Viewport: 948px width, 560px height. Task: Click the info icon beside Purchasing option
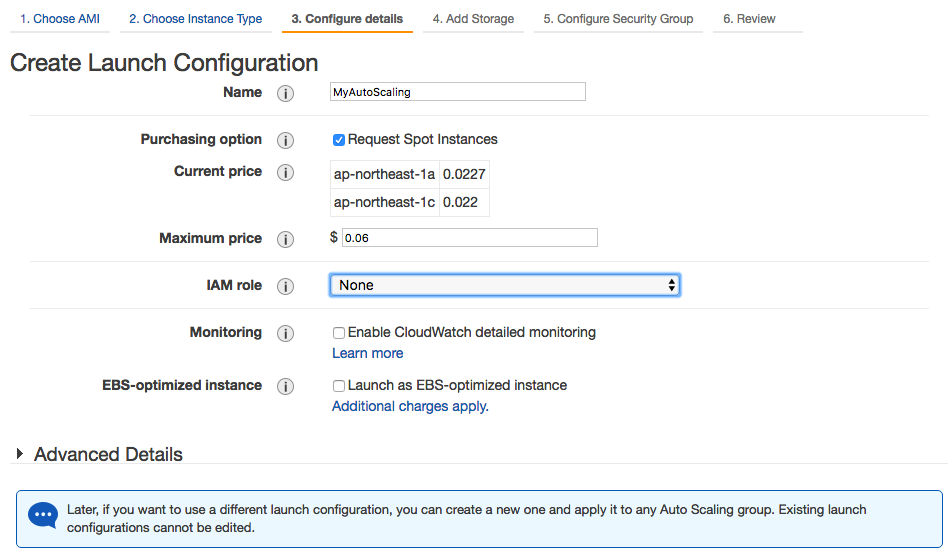(x=285, y=140)
